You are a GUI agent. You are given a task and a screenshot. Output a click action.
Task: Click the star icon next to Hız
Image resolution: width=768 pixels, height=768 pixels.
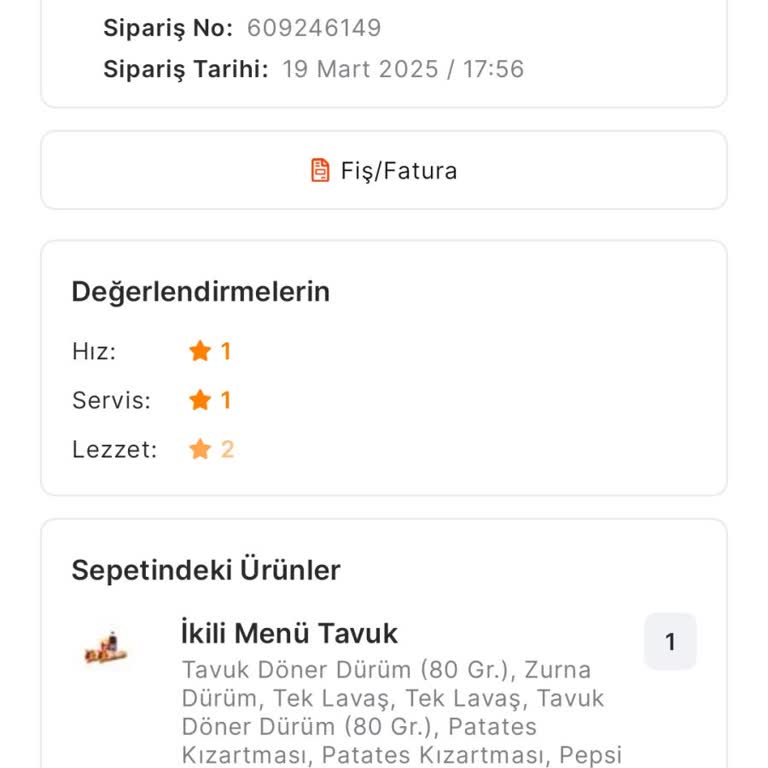point(200,351)
